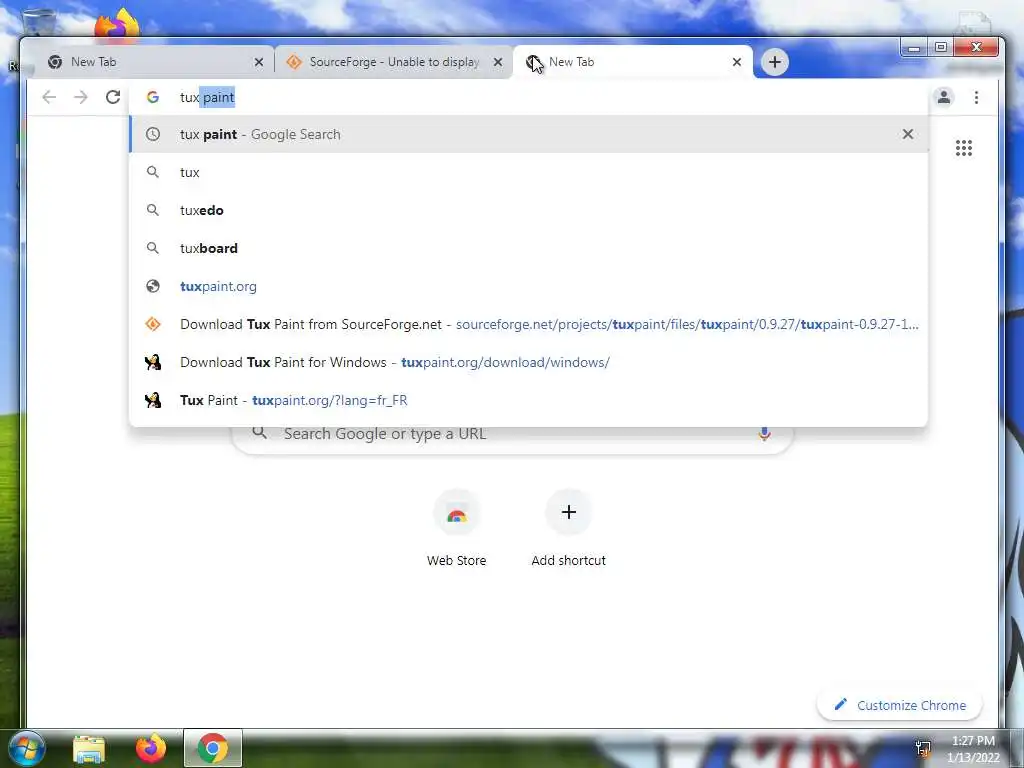The width and height of the screenshot is (1024, 768).
Task: Click the Google logo in address bar
Action: coord(153,97)
